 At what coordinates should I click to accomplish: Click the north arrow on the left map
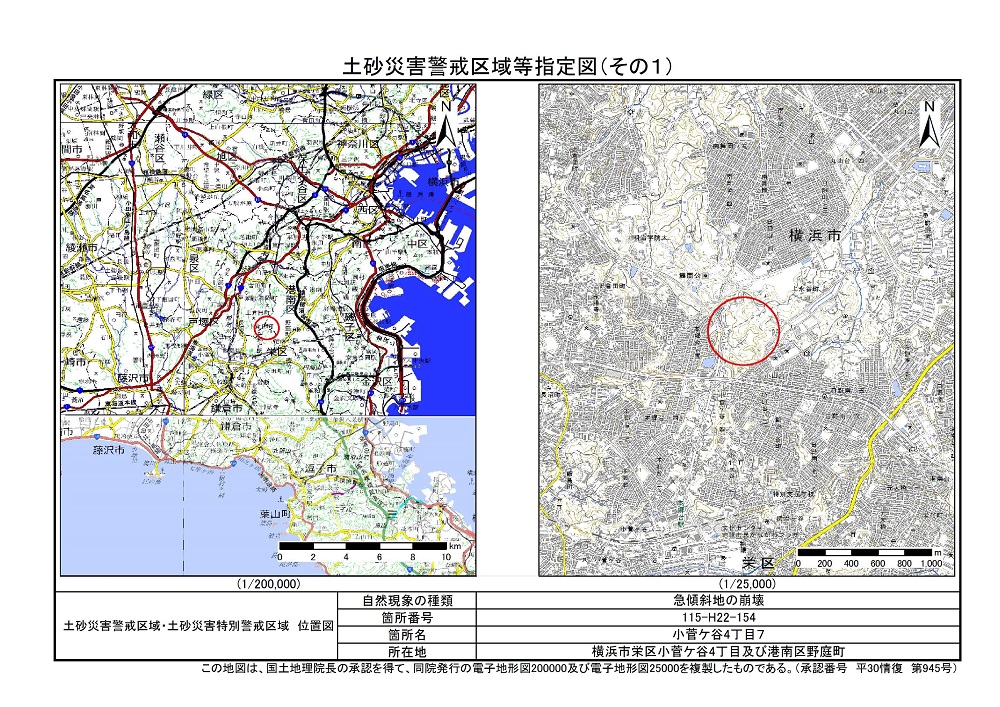pyautogui.click(x=447, y=120)
